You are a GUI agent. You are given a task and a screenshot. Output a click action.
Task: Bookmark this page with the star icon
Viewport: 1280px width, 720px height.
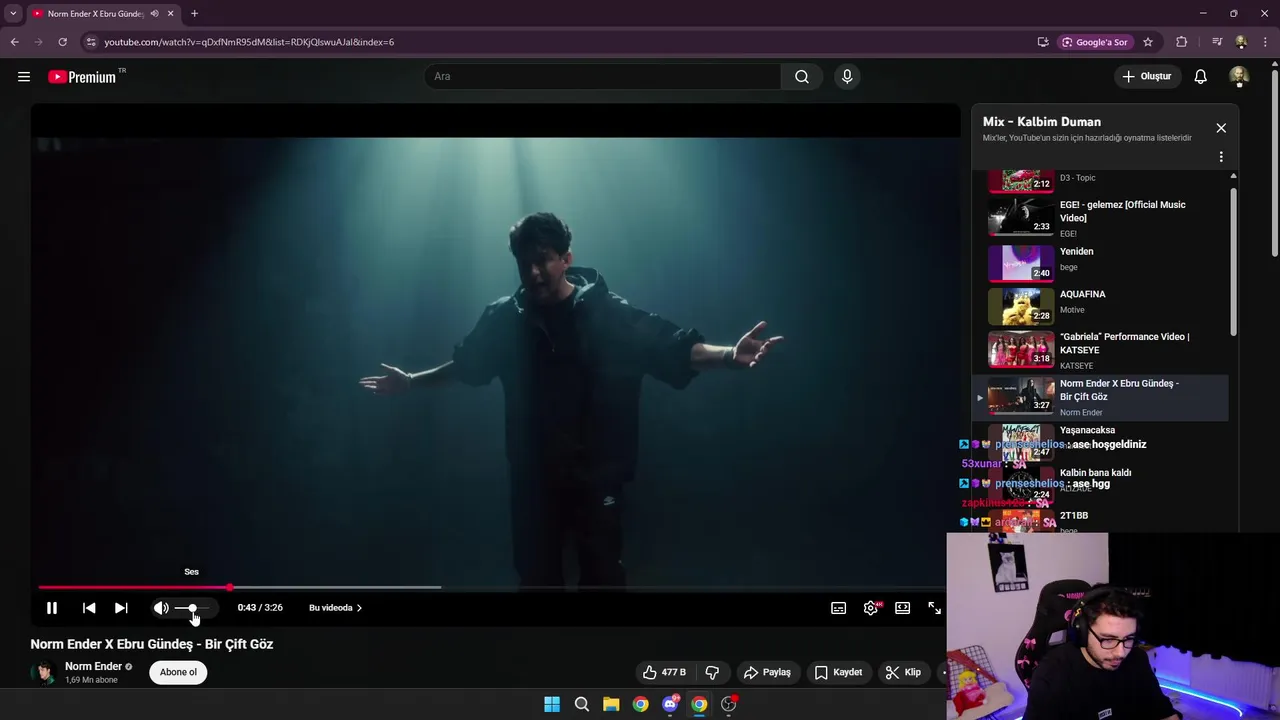click(1148, 42)
